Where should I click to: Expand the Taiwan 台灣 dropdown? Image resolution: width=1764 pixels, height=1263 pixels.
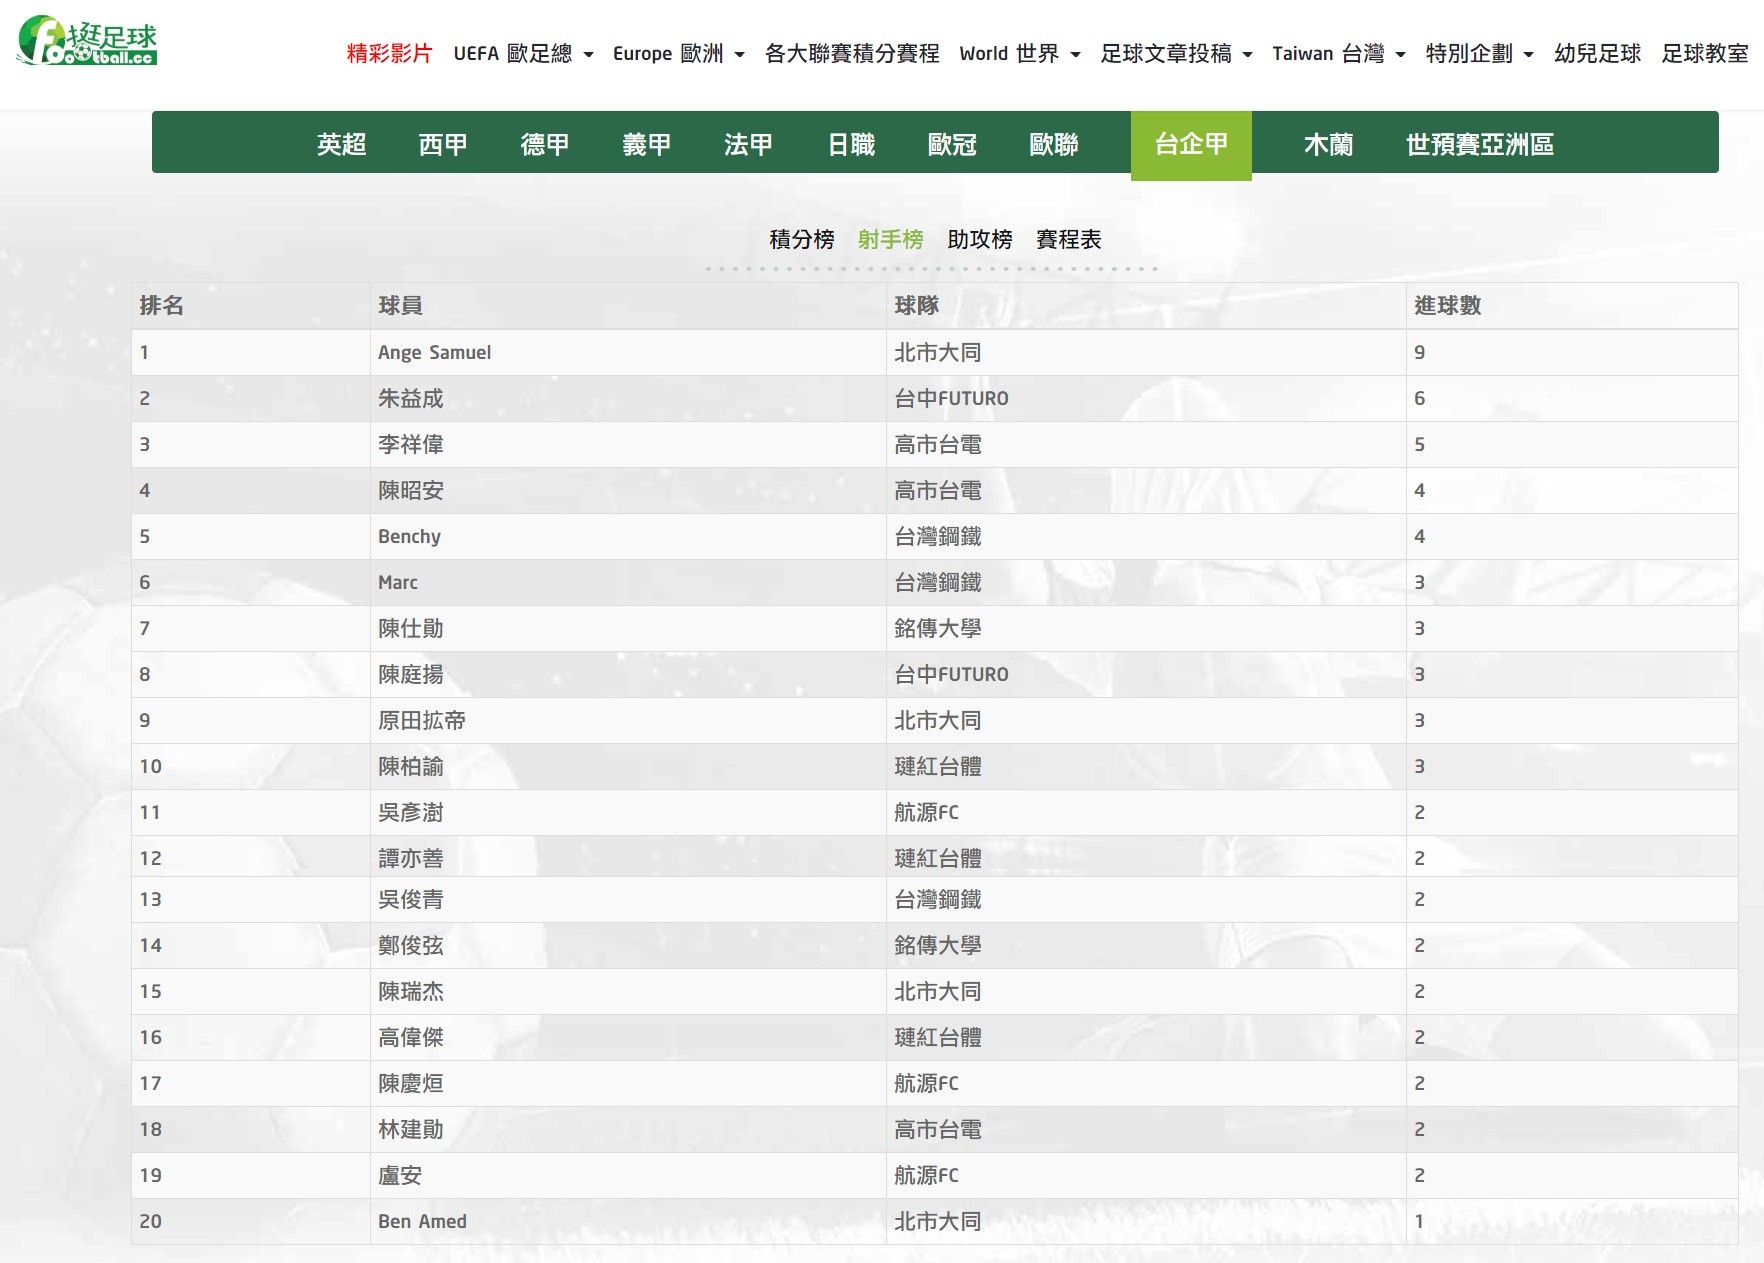1338,54
